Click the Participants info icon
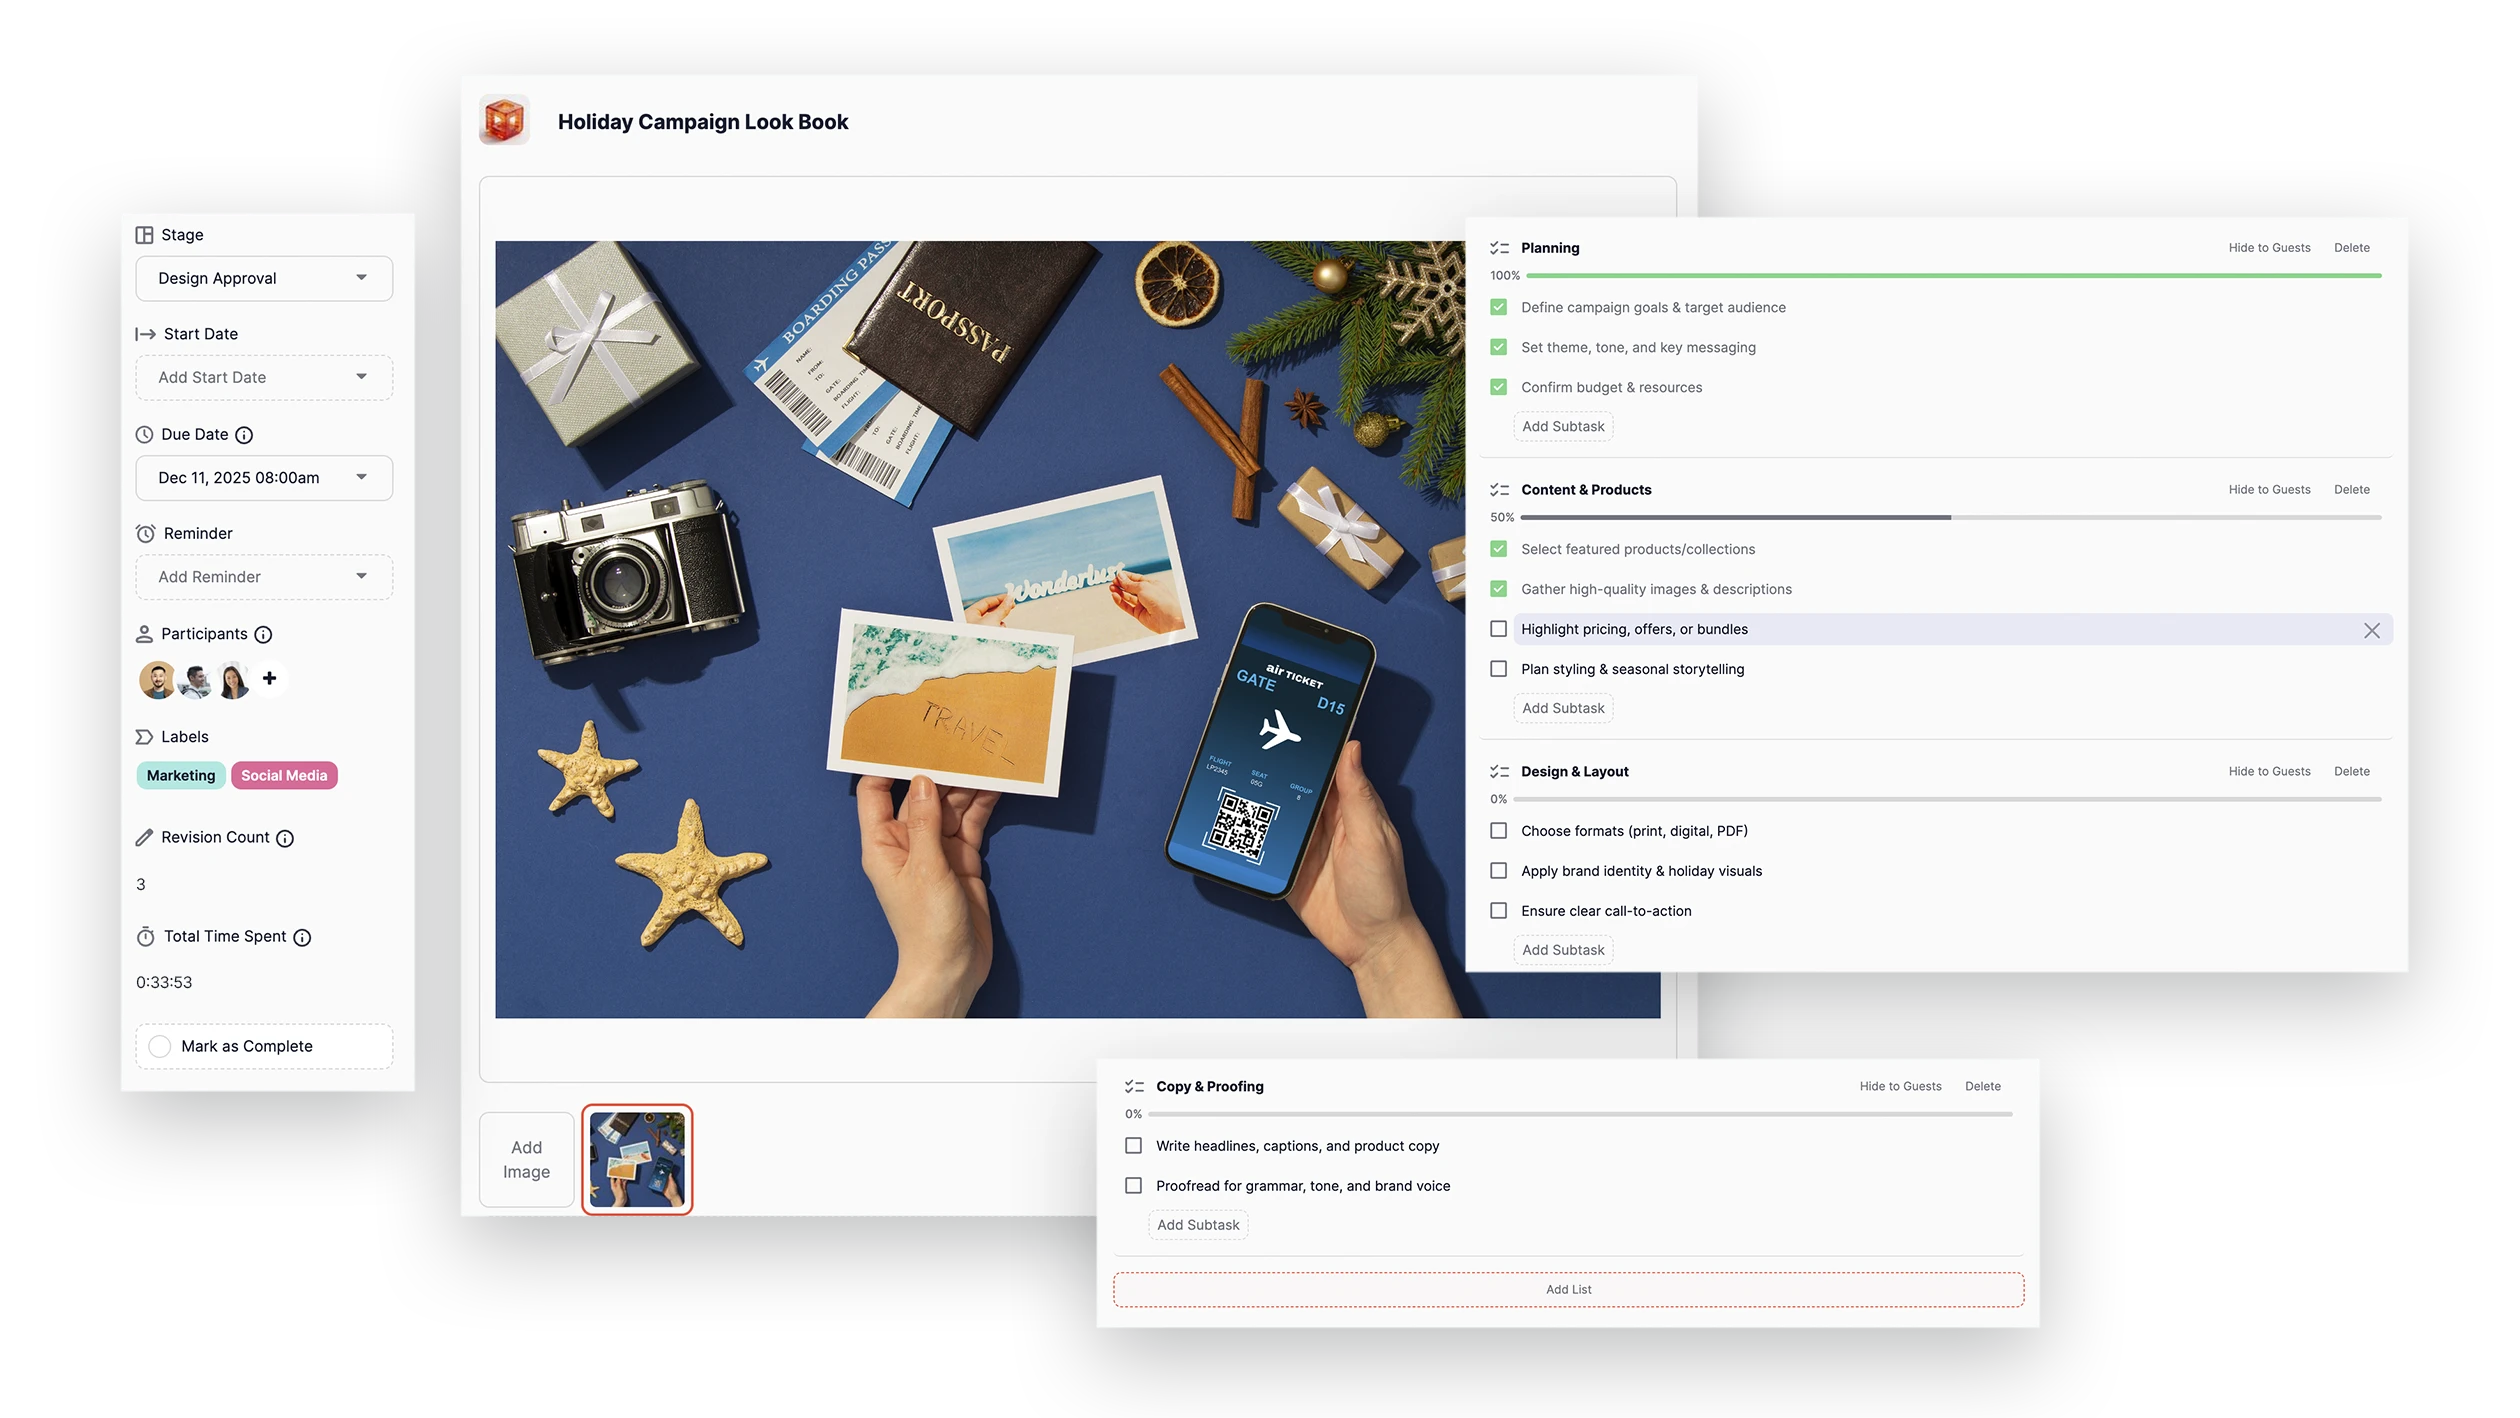This screenshot has width=2520, height=1418. tap(262, 633)
